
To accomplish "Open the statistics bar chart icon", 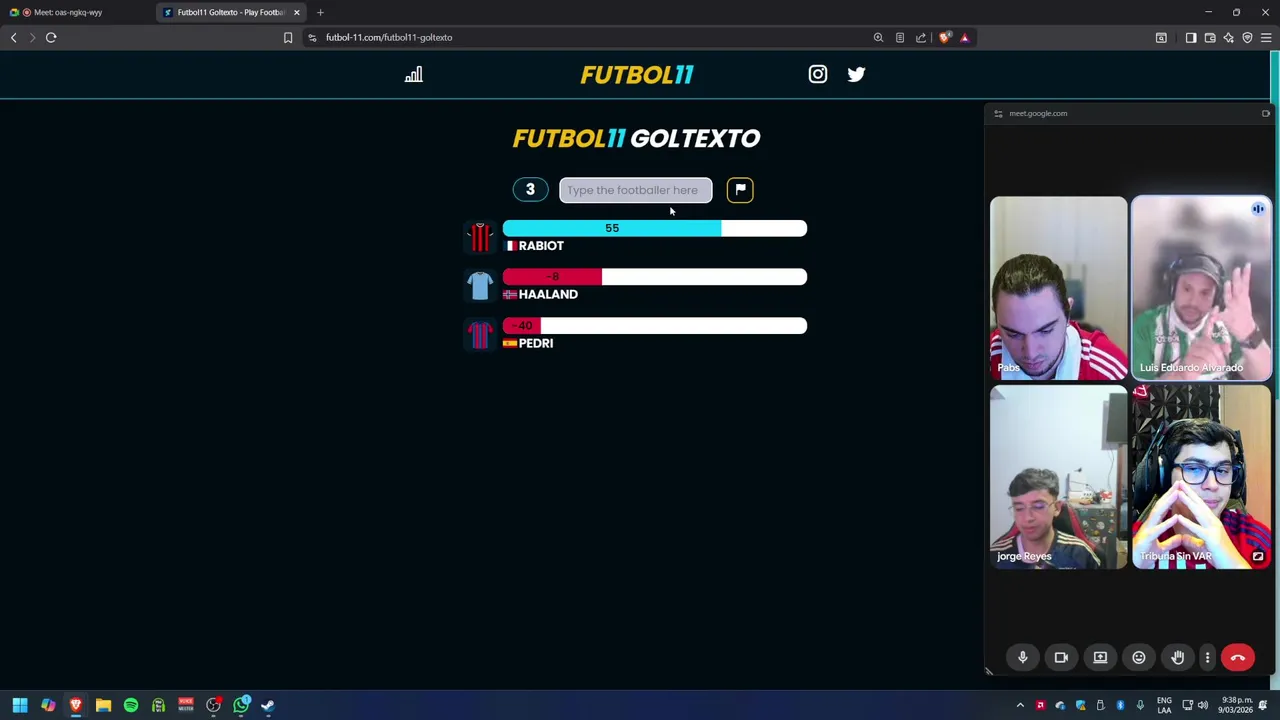I will pos(413,75).
